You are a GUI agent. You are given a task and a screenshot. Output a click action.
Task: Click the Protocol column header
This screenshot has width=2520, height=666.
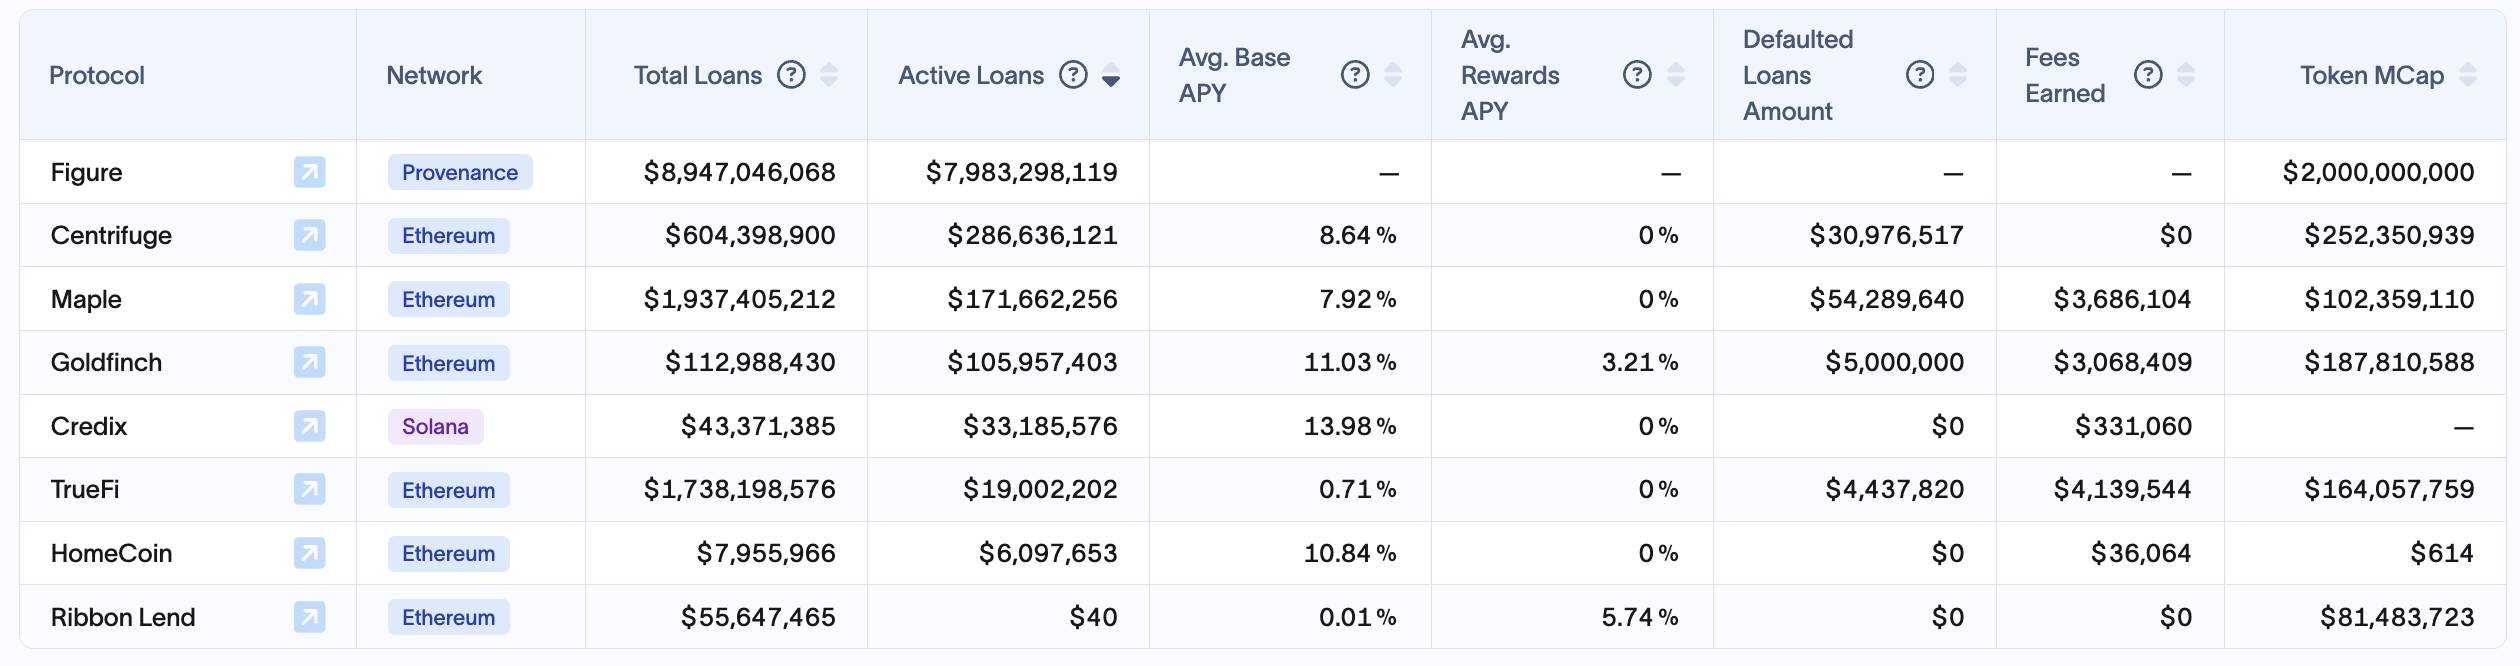point(97,75)
